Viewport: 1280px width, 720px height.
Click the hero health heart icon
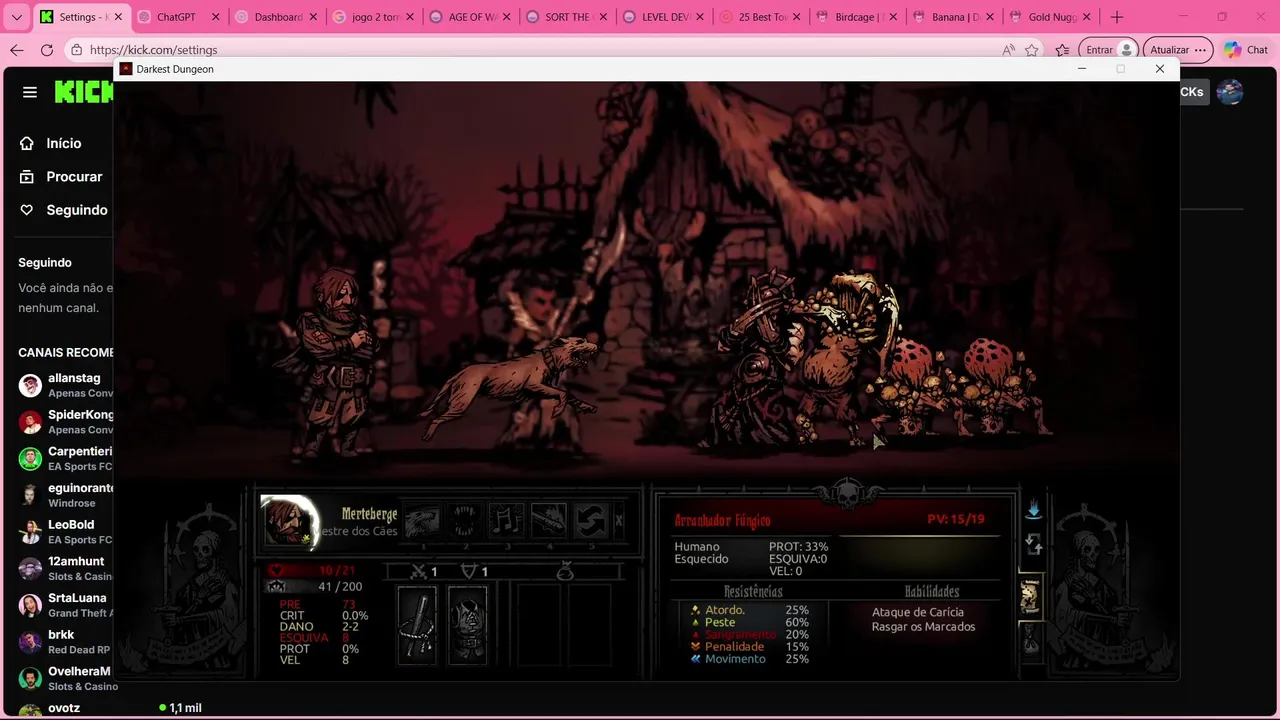tap(276, 571)
